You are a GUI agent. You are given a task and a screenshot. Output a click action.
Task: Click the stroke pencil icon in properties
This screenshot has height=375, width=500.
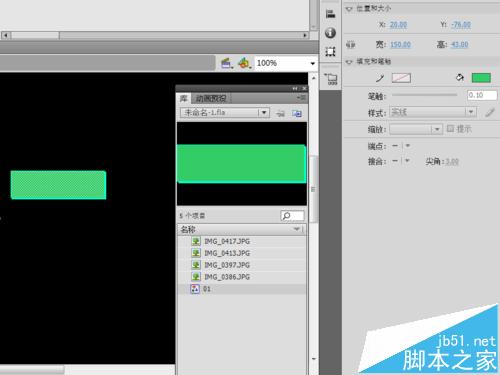click(380, 78)
